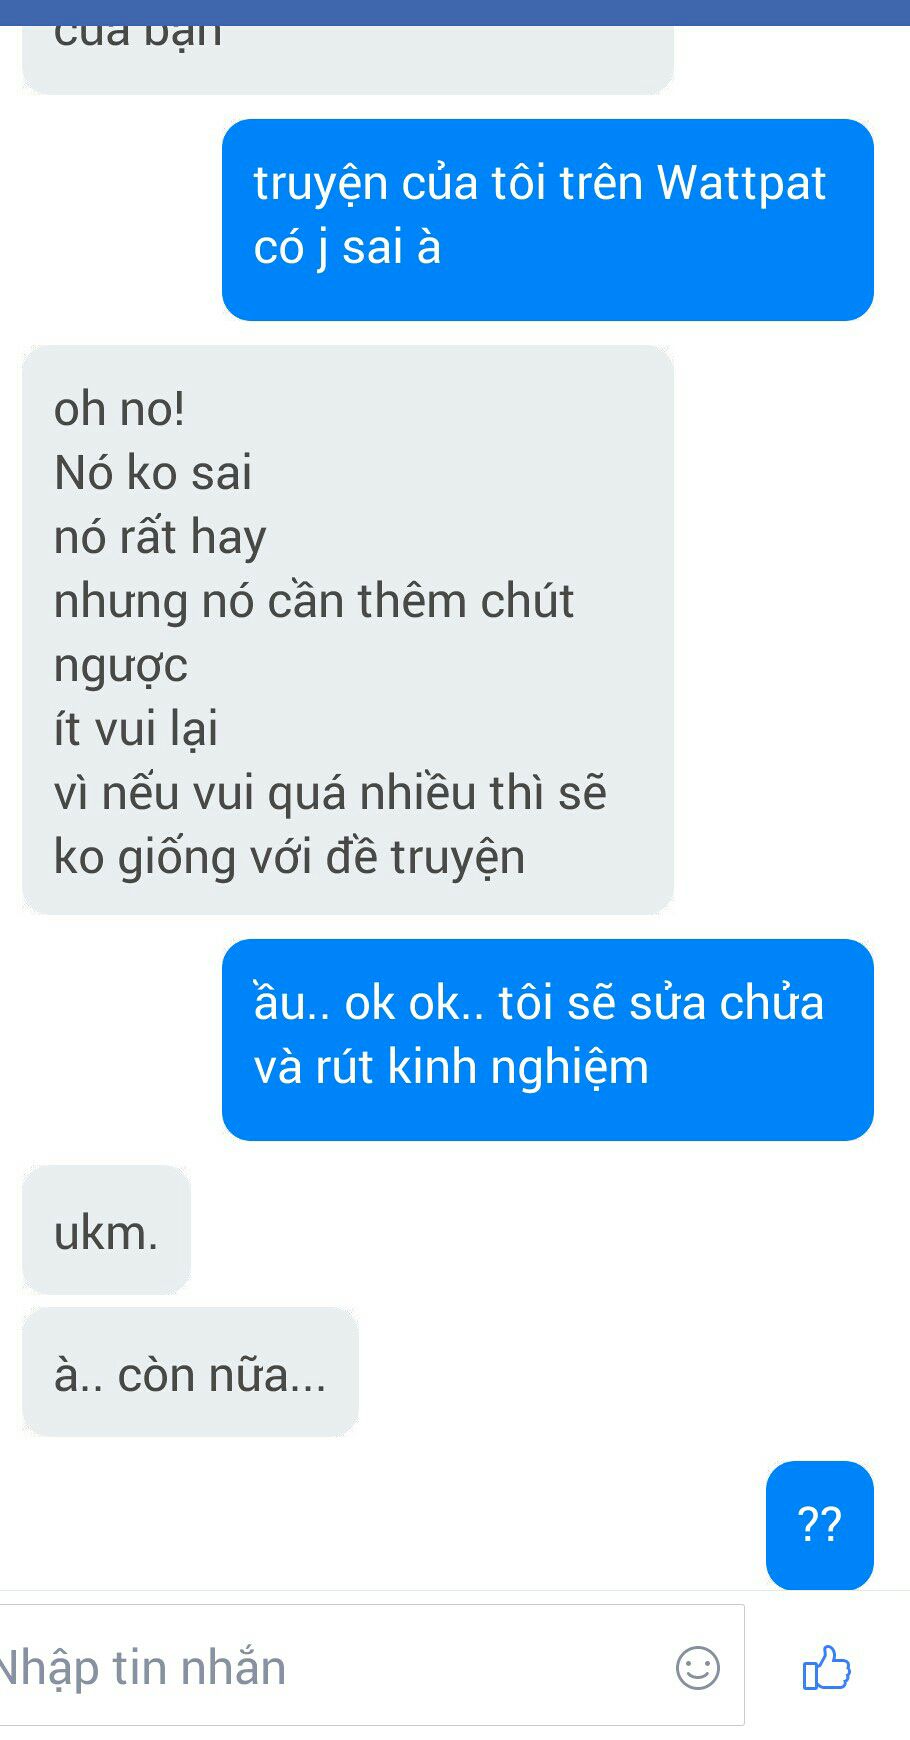
Task: Click the "và rút kinh nghiệm" text
Action: (x=451, y=1067)
